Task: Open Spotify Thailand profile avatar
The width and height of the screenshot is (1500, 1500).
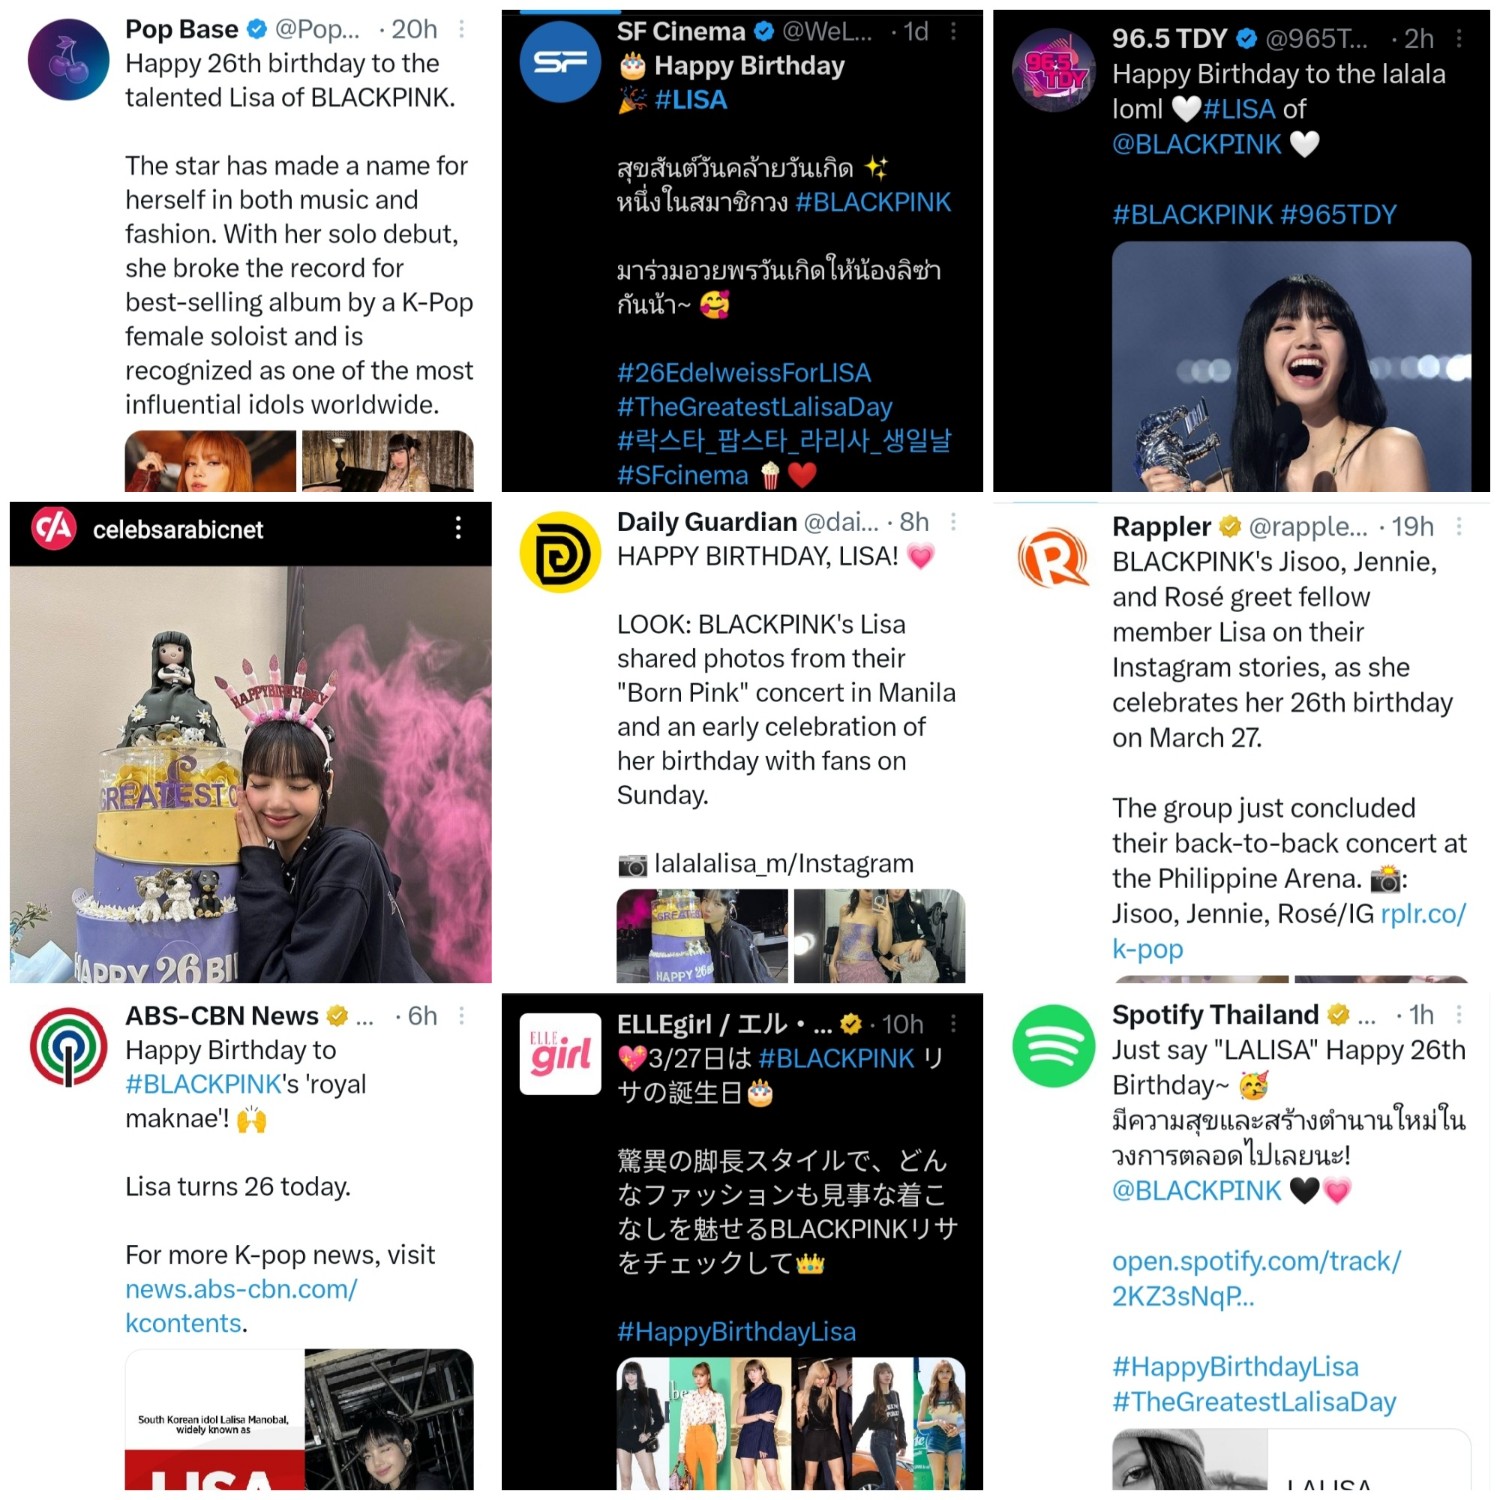Action: 1053,1046
